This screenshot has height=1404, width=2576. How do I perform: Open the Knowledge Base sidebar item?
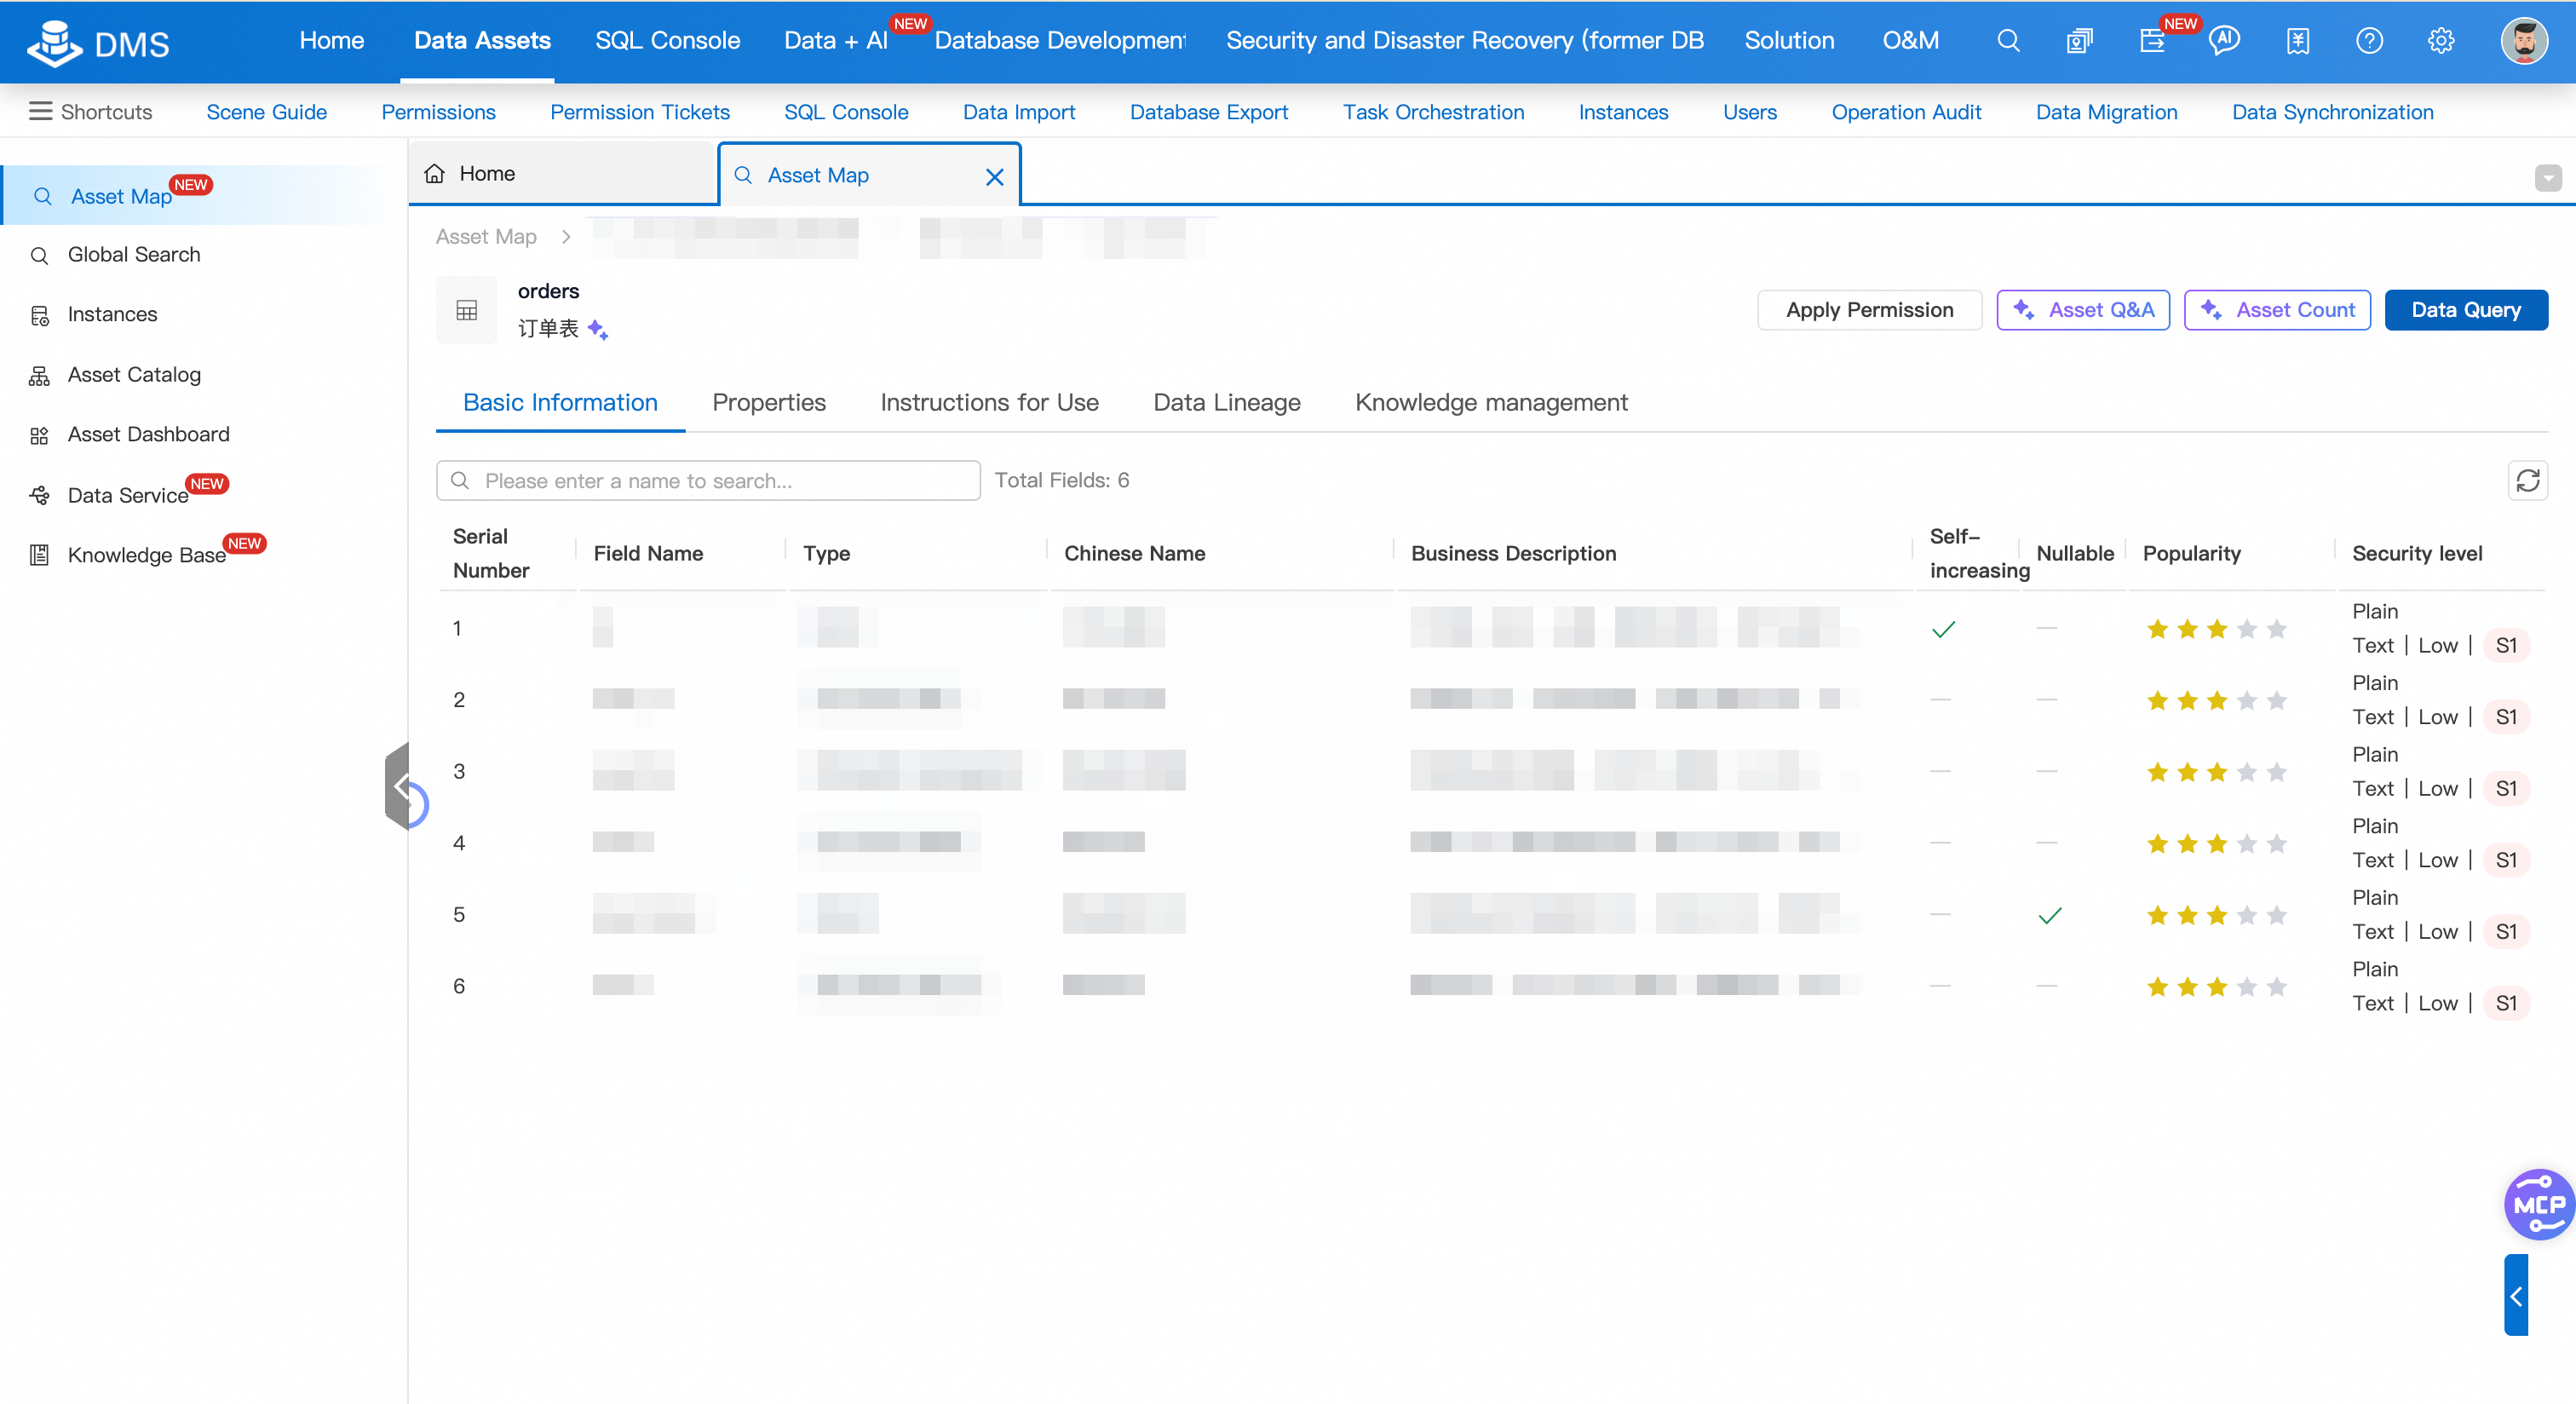(146, 555)
